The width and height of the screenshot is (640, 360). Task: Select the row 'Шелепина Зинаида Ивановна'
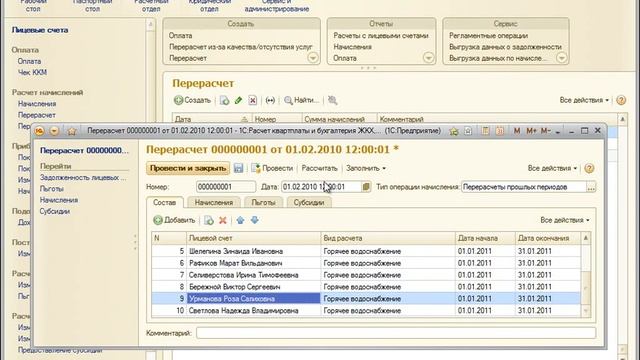[x=366, y=251]
